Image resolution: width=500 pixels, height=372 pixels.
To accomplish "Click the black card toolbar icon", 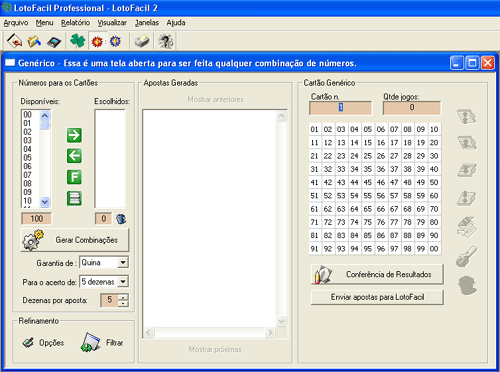I will coord(54,42).
